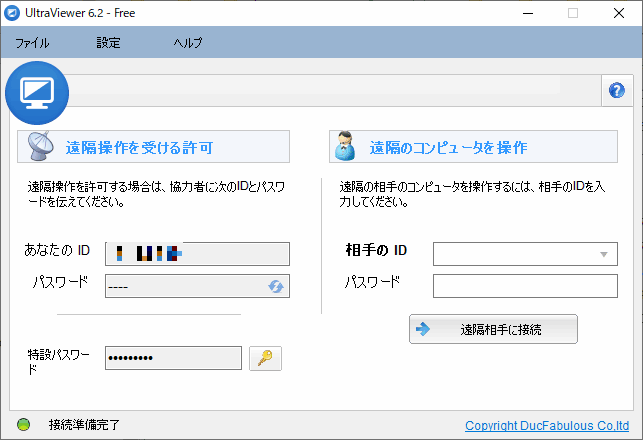Click the 遠隔相手に接続 button

click(x=493, y=329)
